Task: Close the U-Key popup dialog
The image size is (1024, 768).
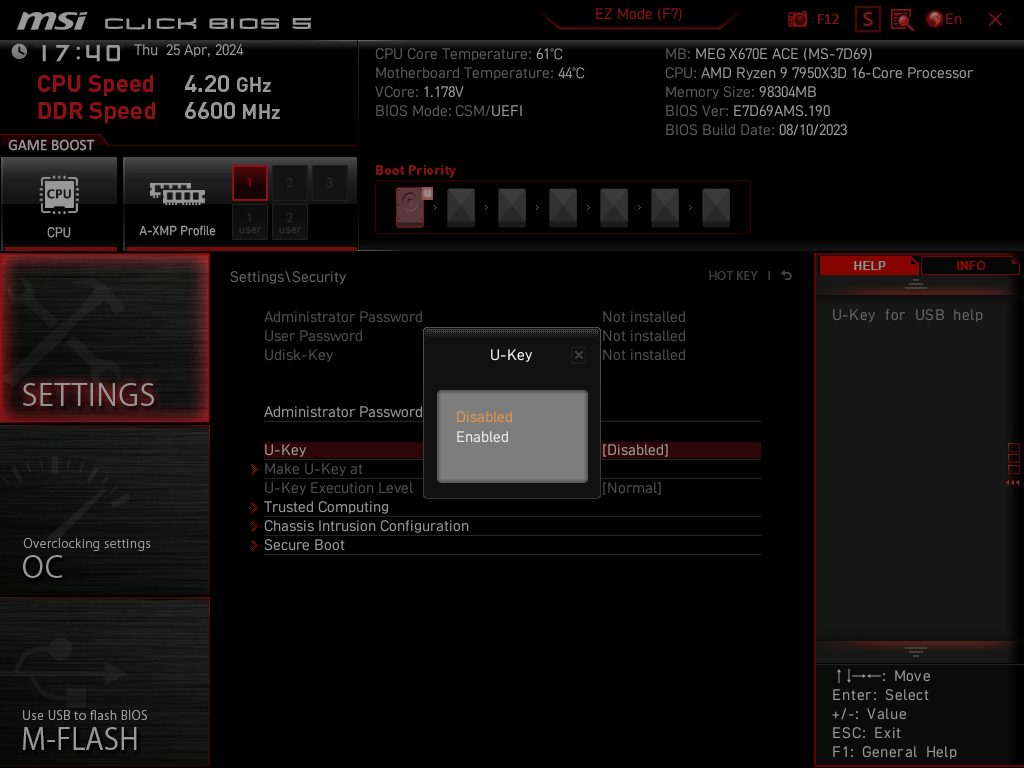Action: tap(579, 355)
